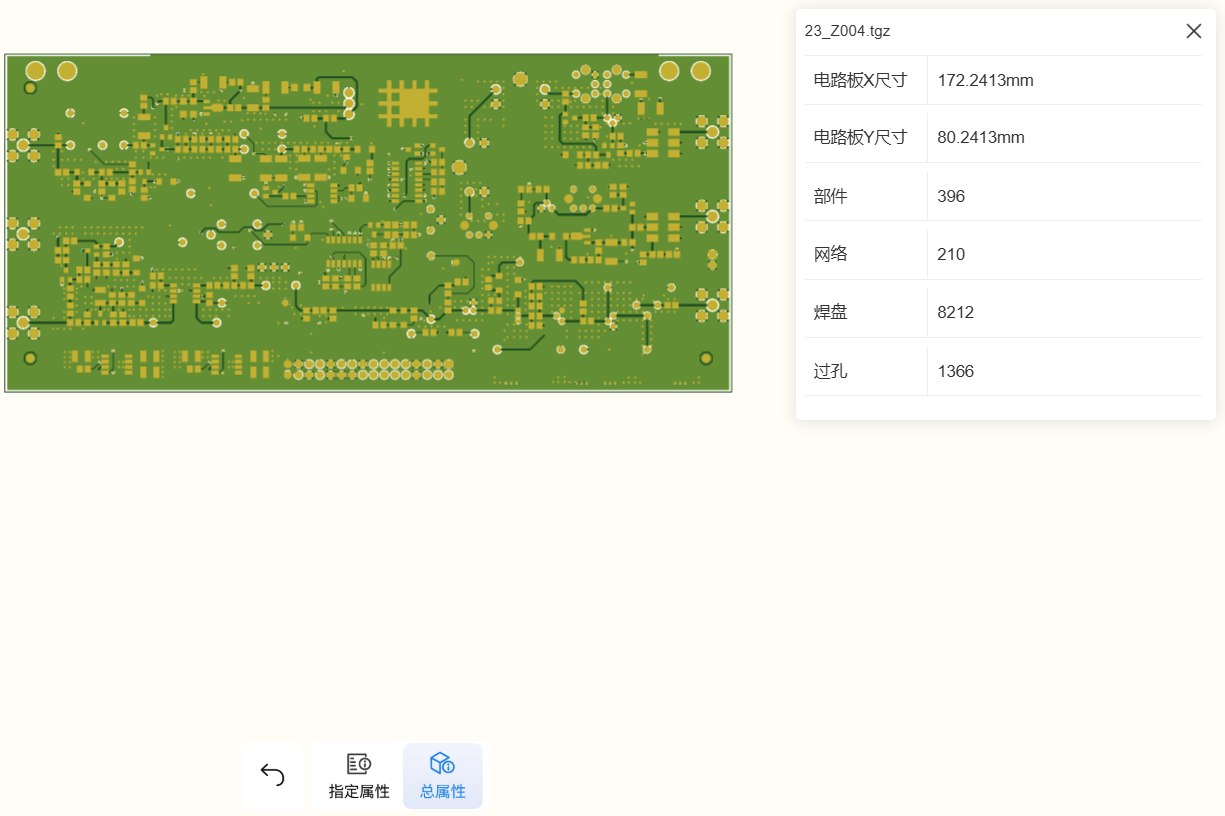This screenshot has height=816, width=1225.
Task: Click the large square grid pad on PCB
Action: pos(408,102)
